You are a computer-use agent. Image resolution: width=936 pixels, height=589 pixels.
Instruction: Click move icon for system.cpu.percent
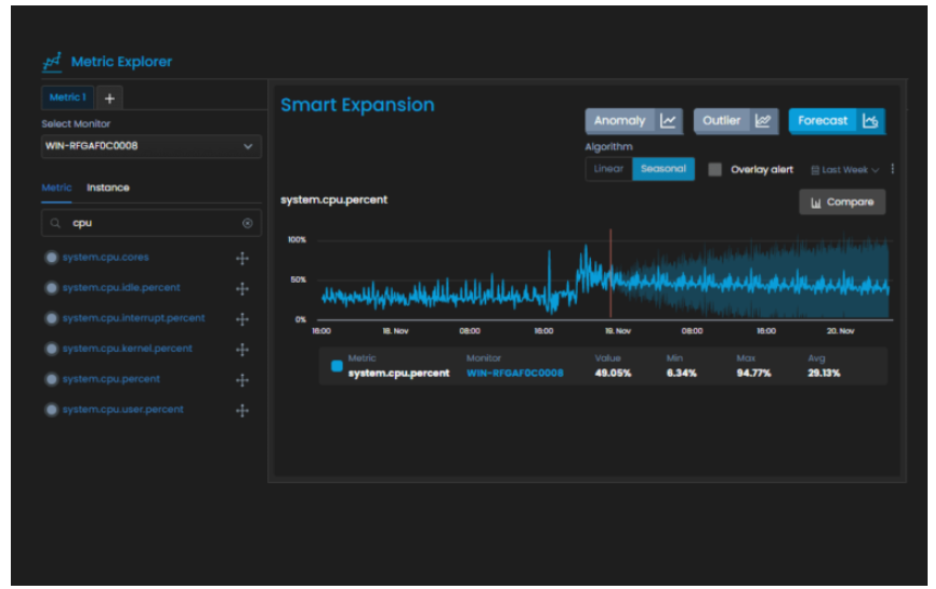[x=242, y=380]
